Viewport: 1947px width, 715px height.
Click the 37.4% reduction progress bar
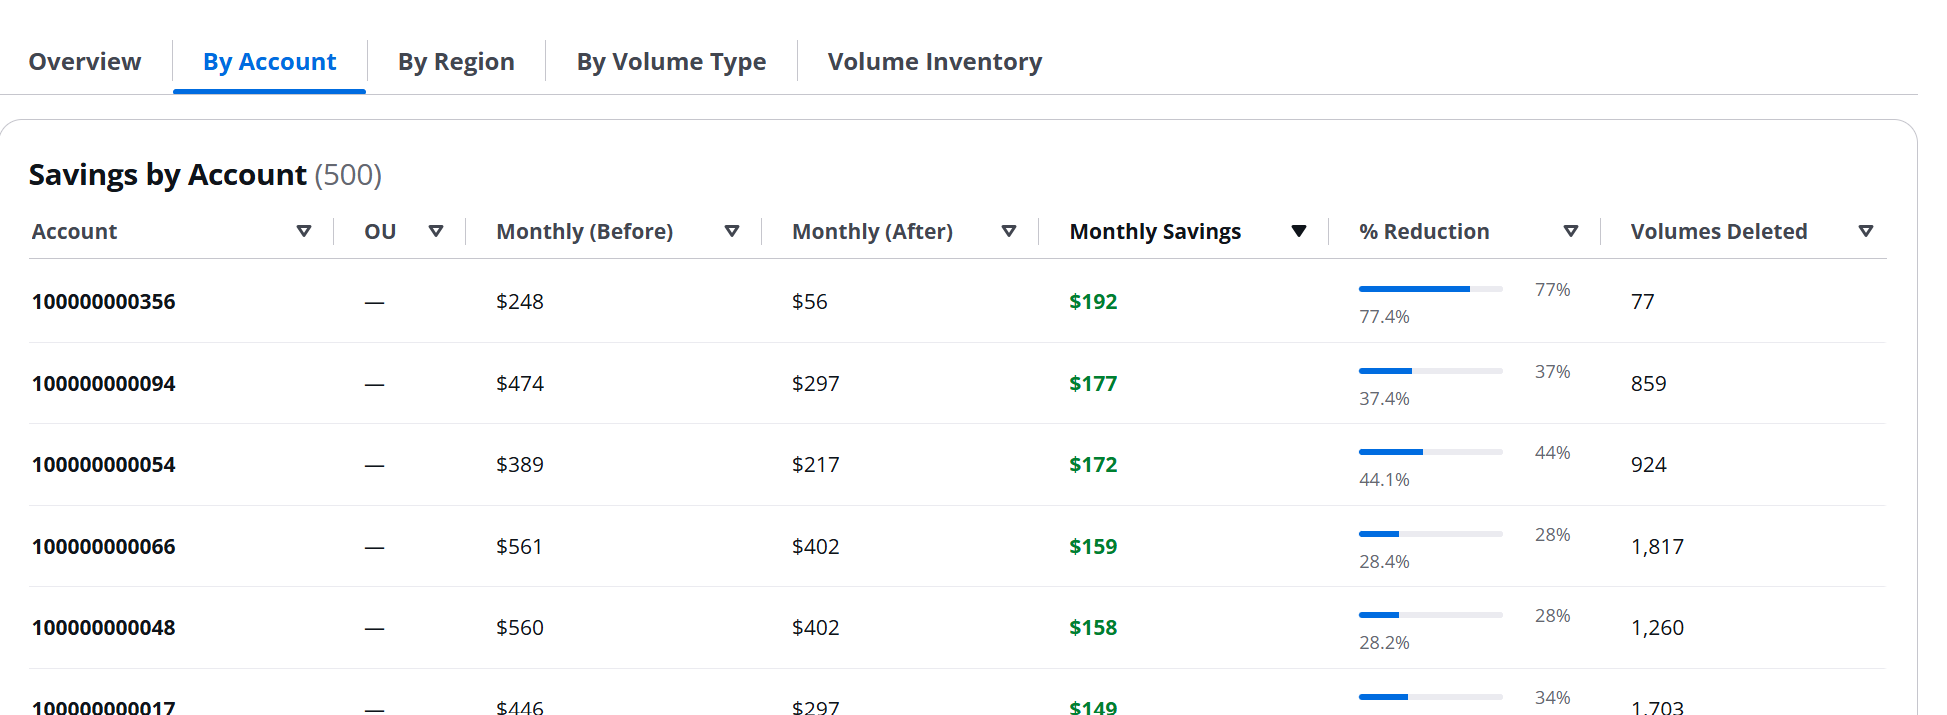click(x=1431, y=371)
